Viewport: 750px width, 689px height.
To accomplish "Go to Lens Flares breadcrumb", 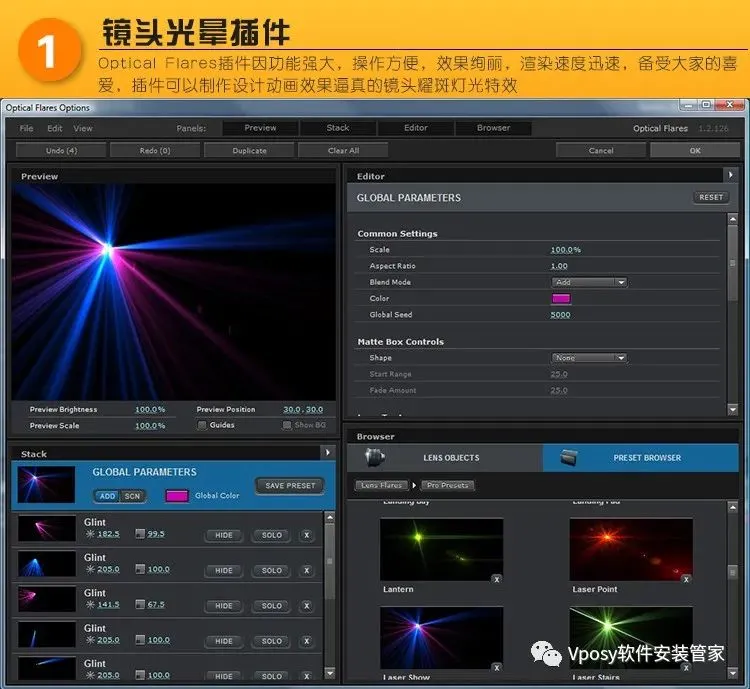I will (382, 485).
